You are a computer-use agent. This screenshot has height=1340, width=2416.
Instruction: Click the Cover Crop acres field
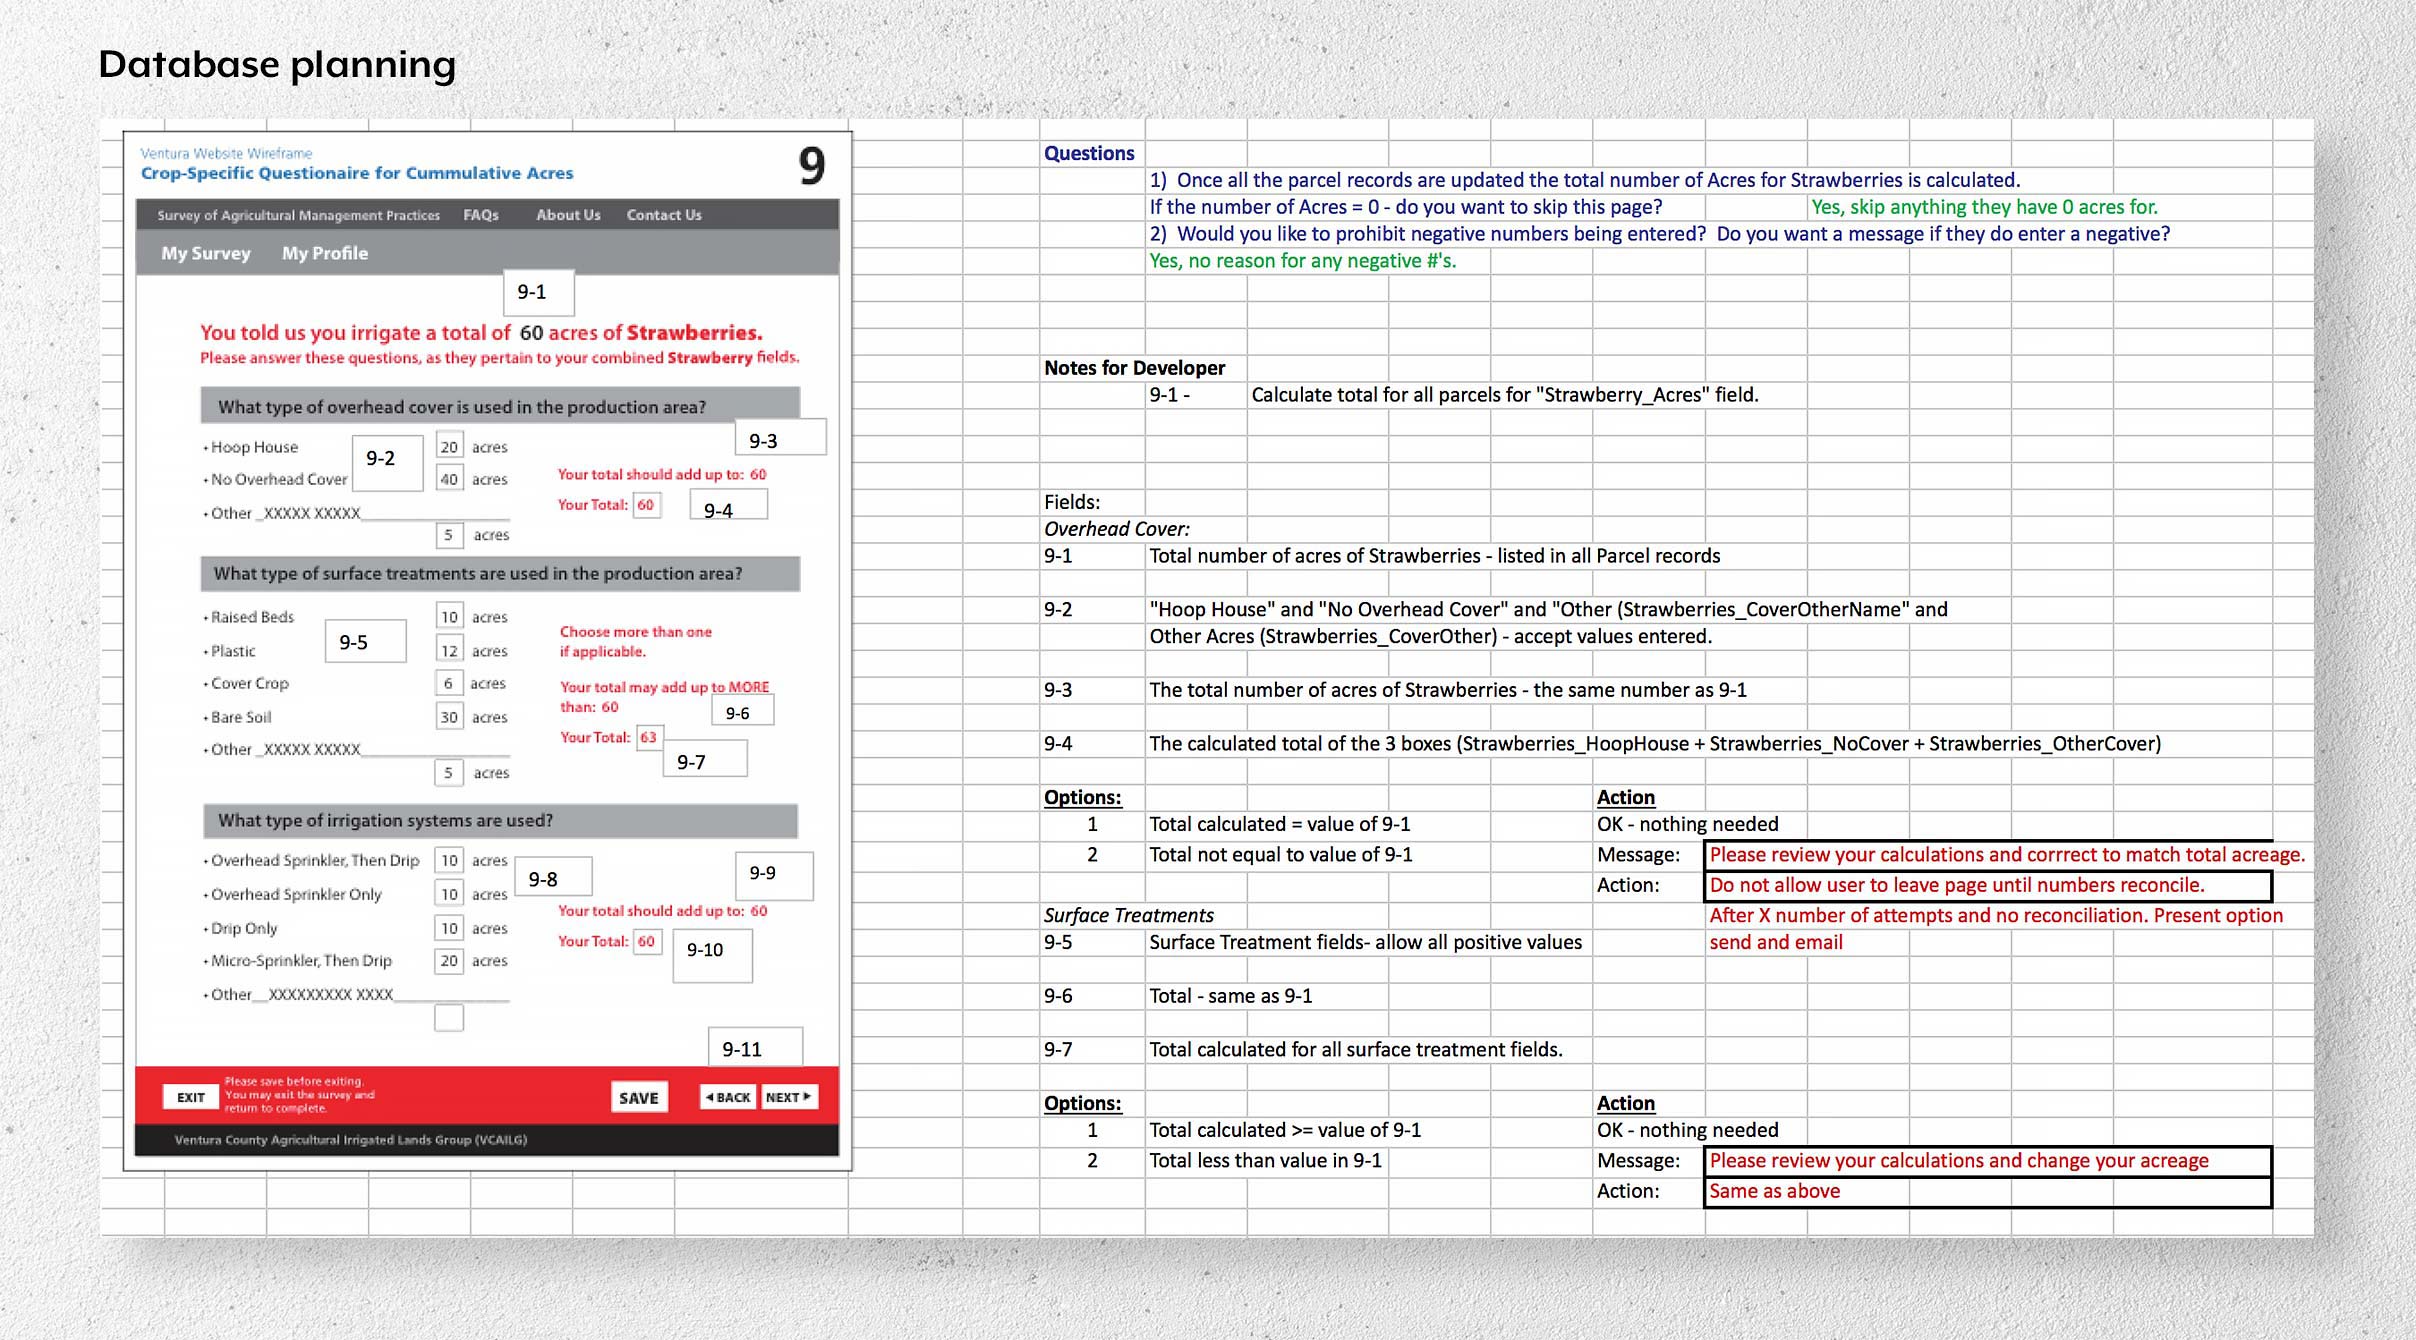tap(448, 683)
